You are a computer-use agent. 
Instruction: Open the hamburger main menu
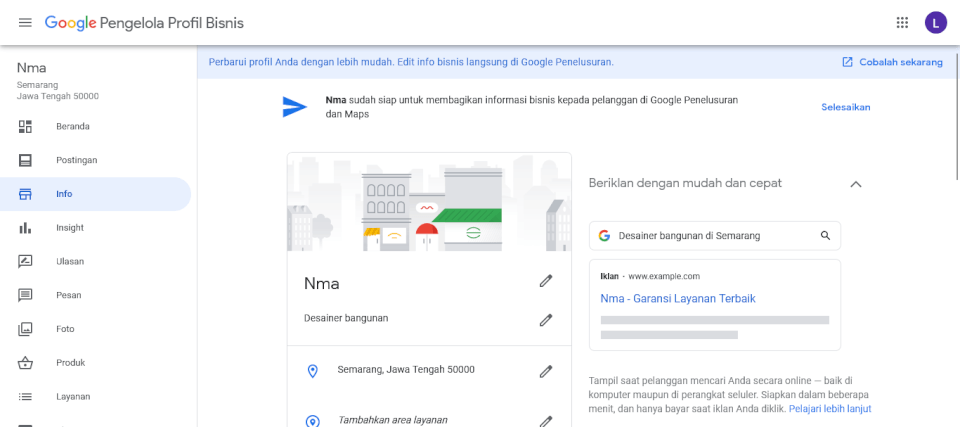[24, 23]
